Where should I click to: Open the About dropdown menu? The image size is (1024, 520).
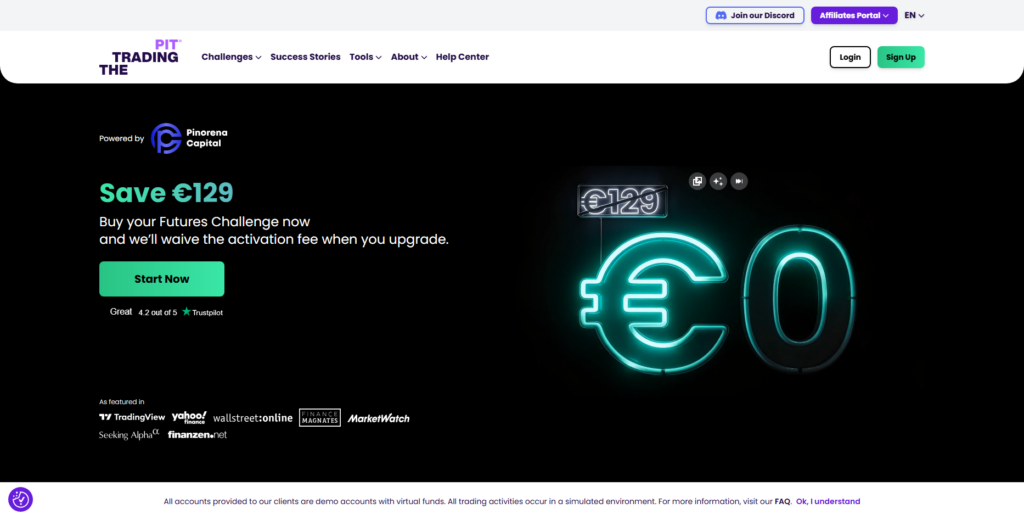click(x=408, y=57)
